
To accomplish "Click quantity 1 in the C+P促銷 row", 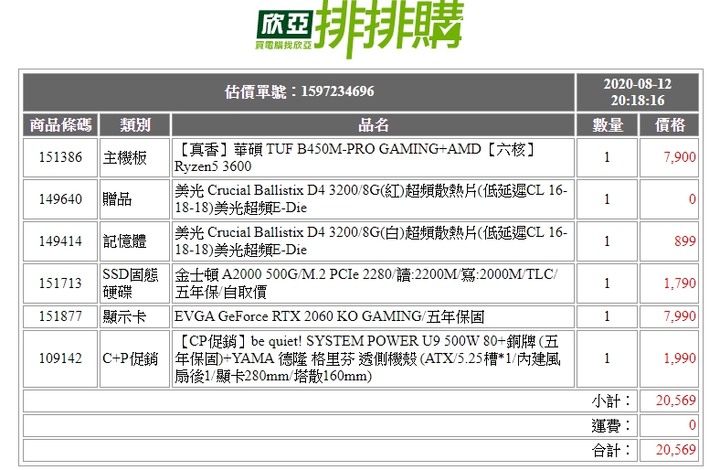I will (x=607, y=358).
